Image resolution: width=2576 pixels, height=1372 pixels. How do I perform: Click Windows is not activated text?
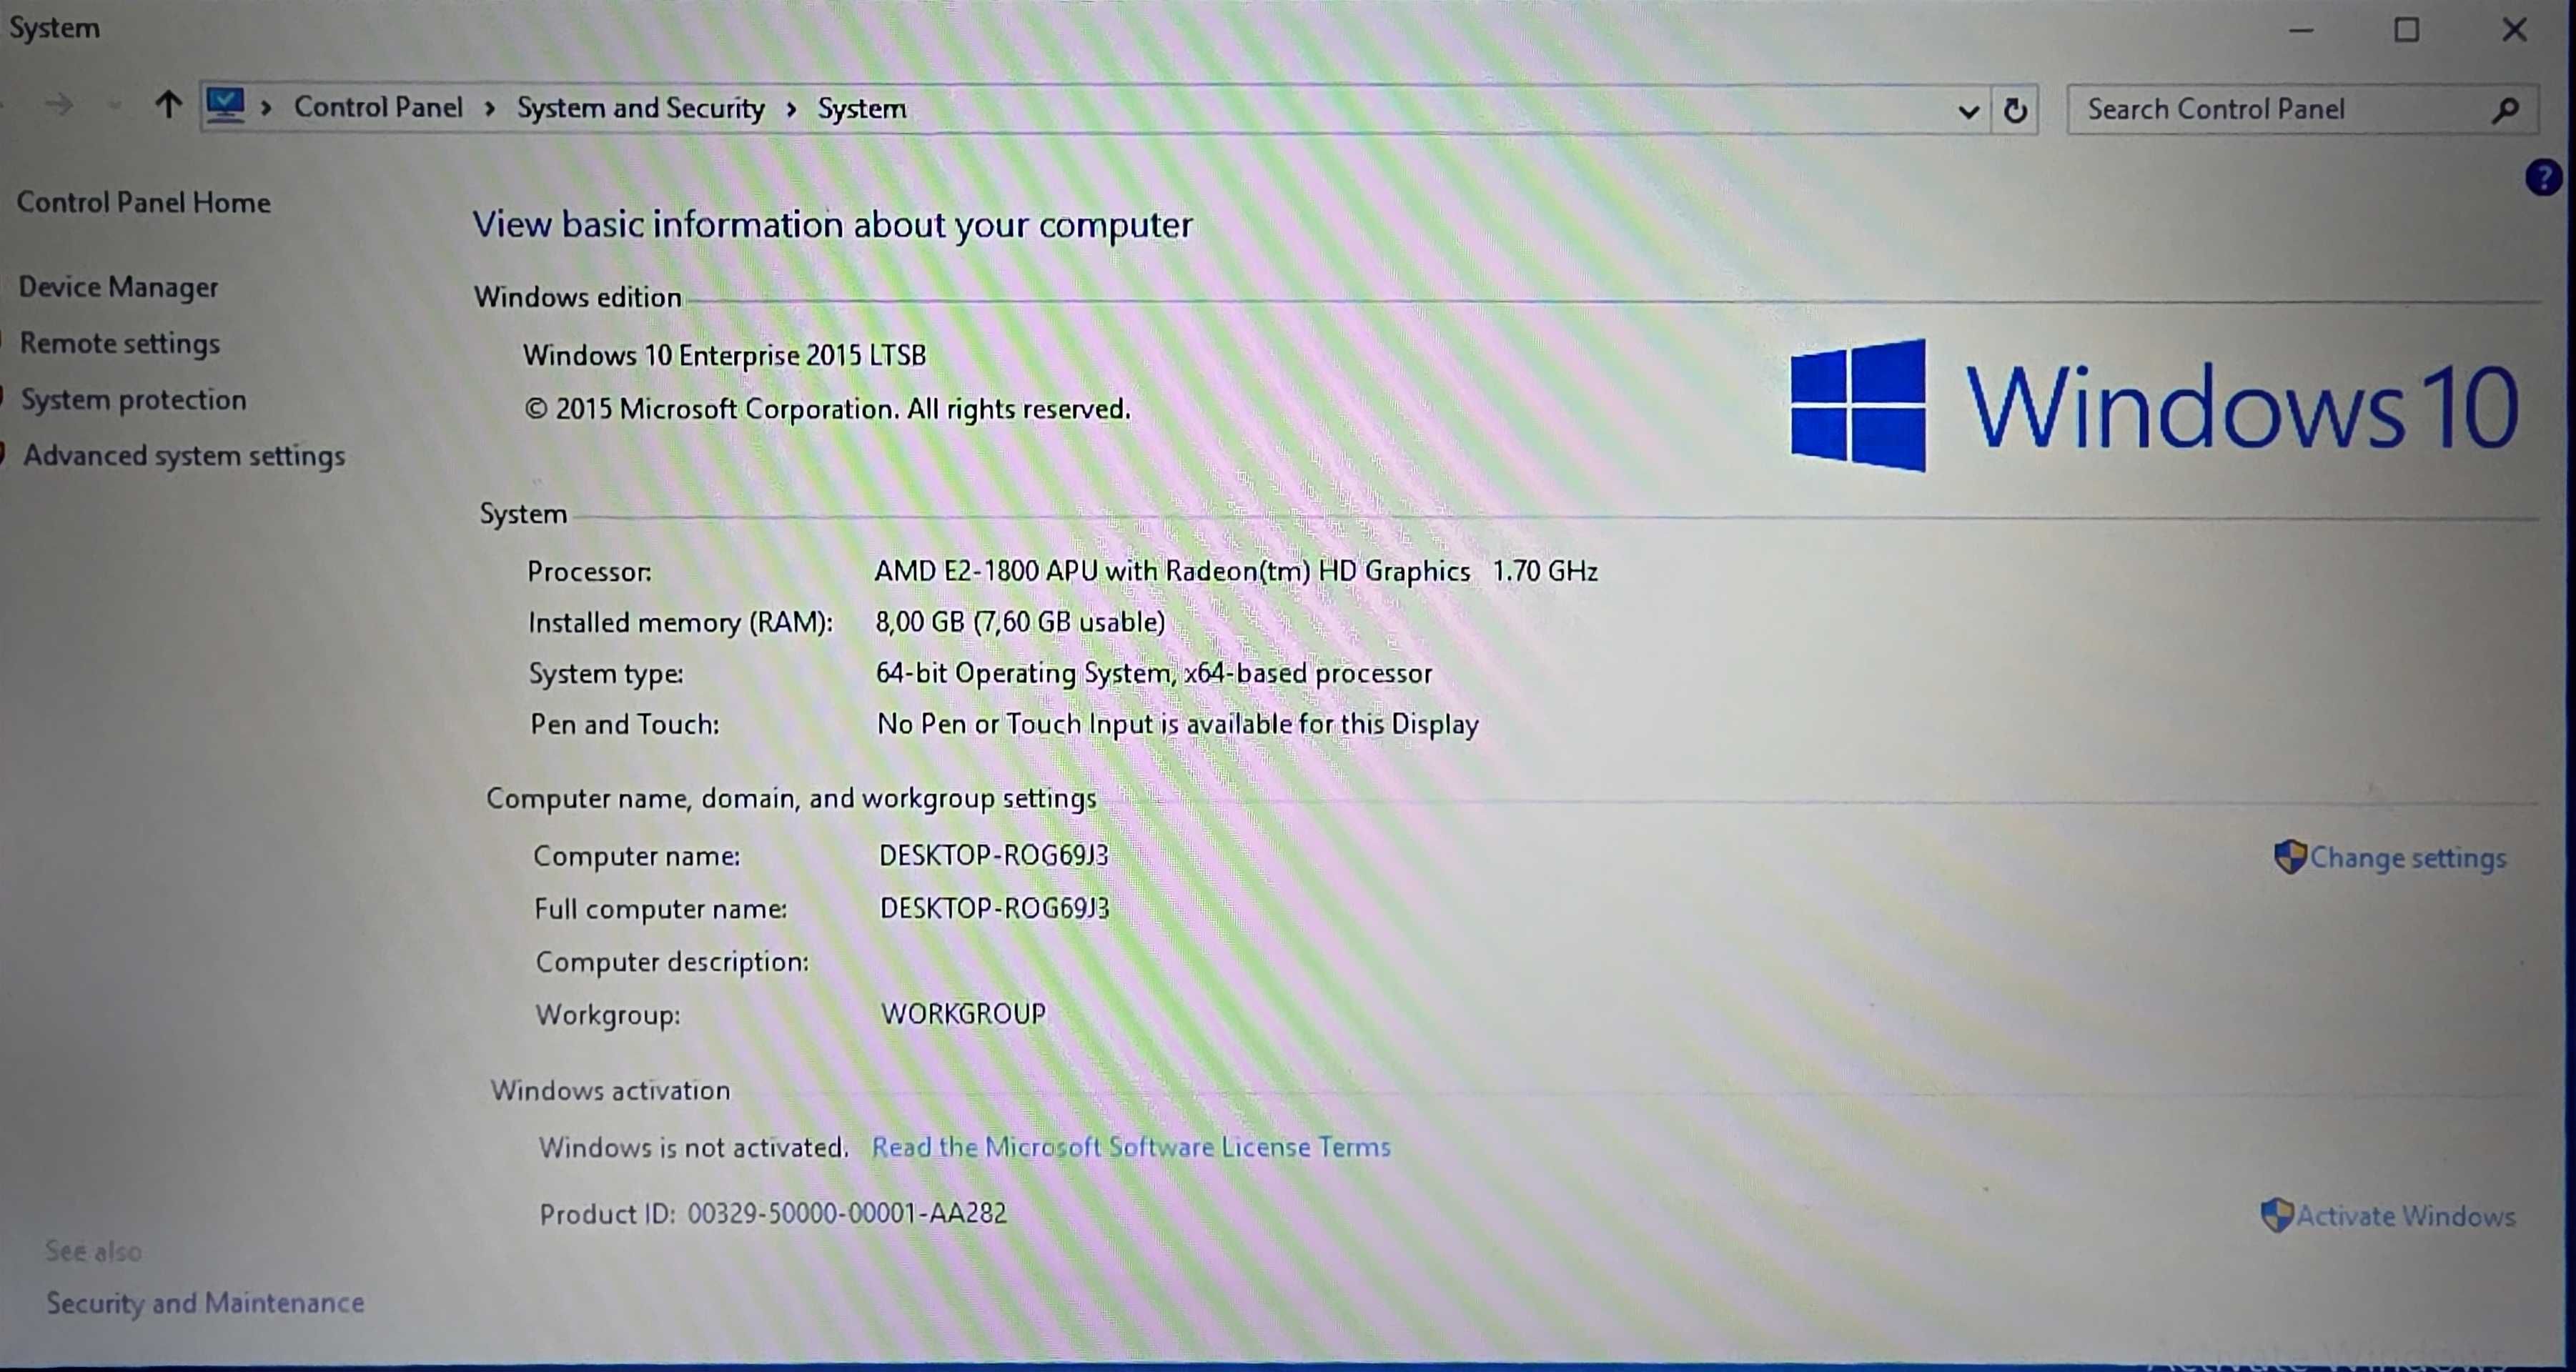click(694, 1147)
